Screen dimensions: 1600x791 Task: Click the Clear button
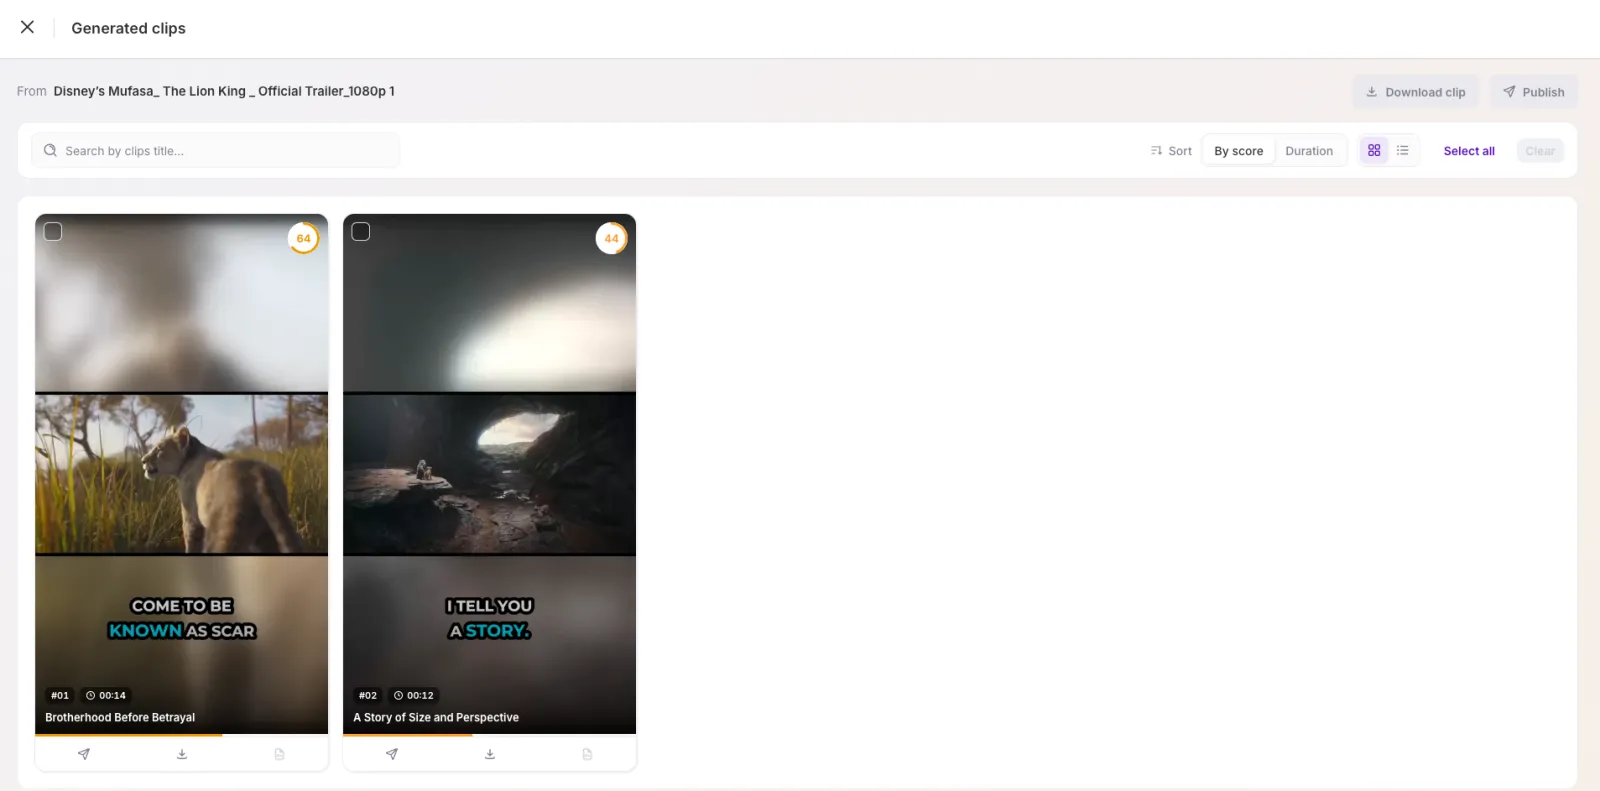pos(1540,151)
